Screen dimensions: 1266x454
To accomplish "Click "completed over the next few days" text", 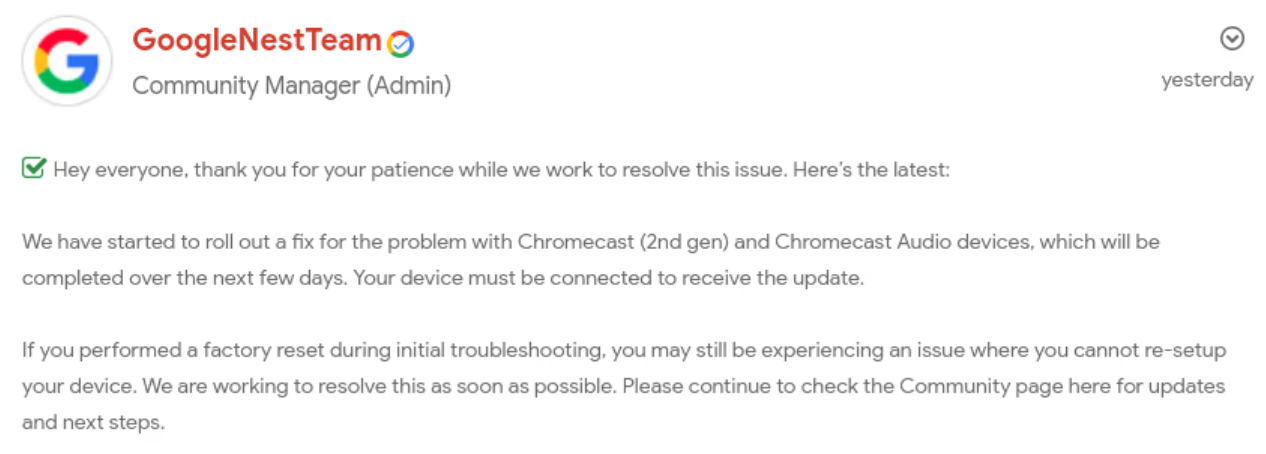I will [184, 278].
